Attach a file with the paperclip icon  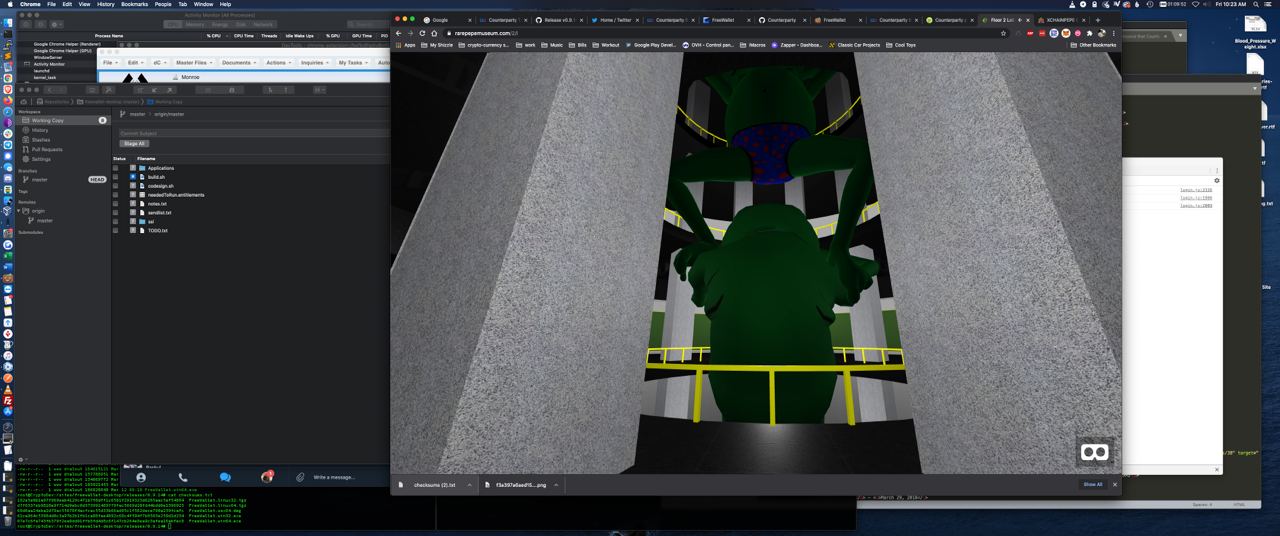tap(300, 478)
